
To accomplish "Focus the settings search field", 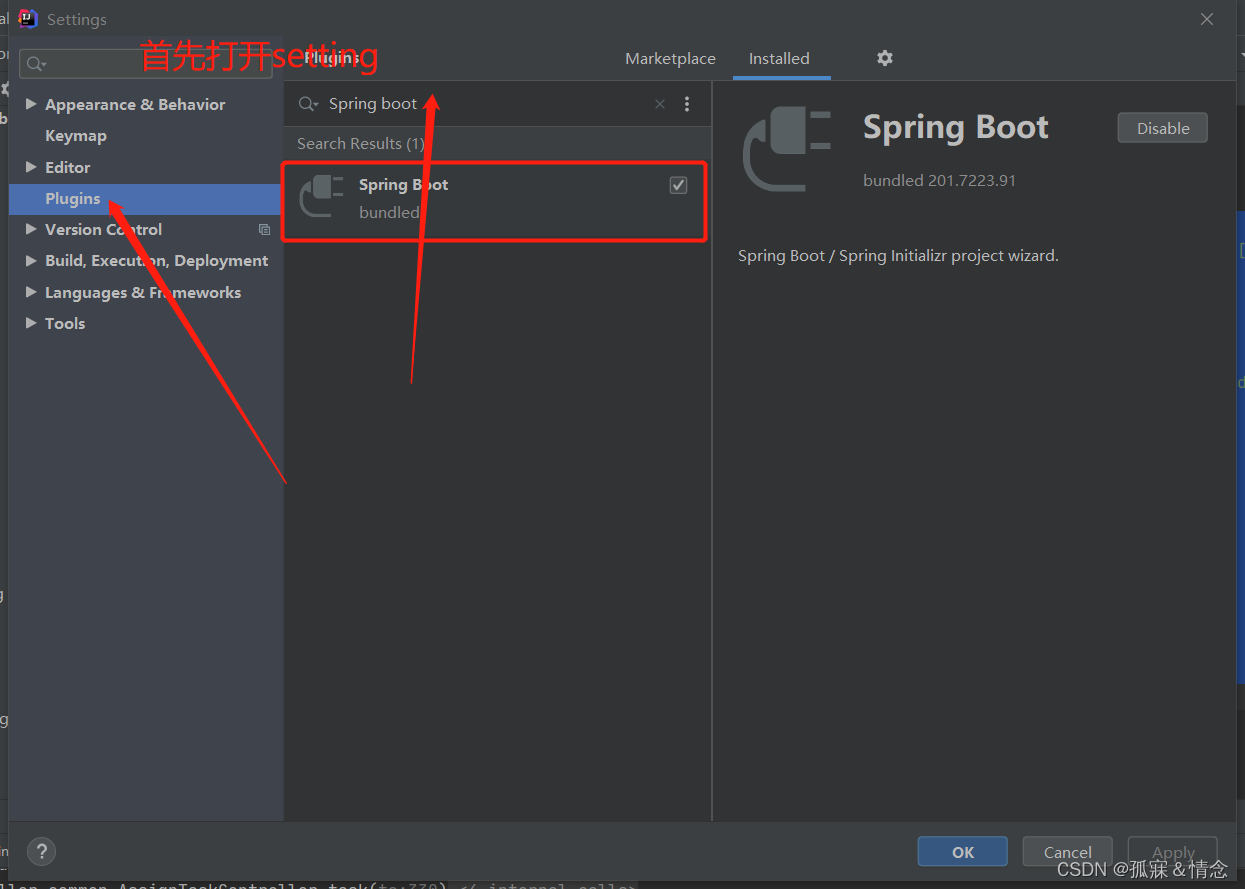I will point(146,64).
